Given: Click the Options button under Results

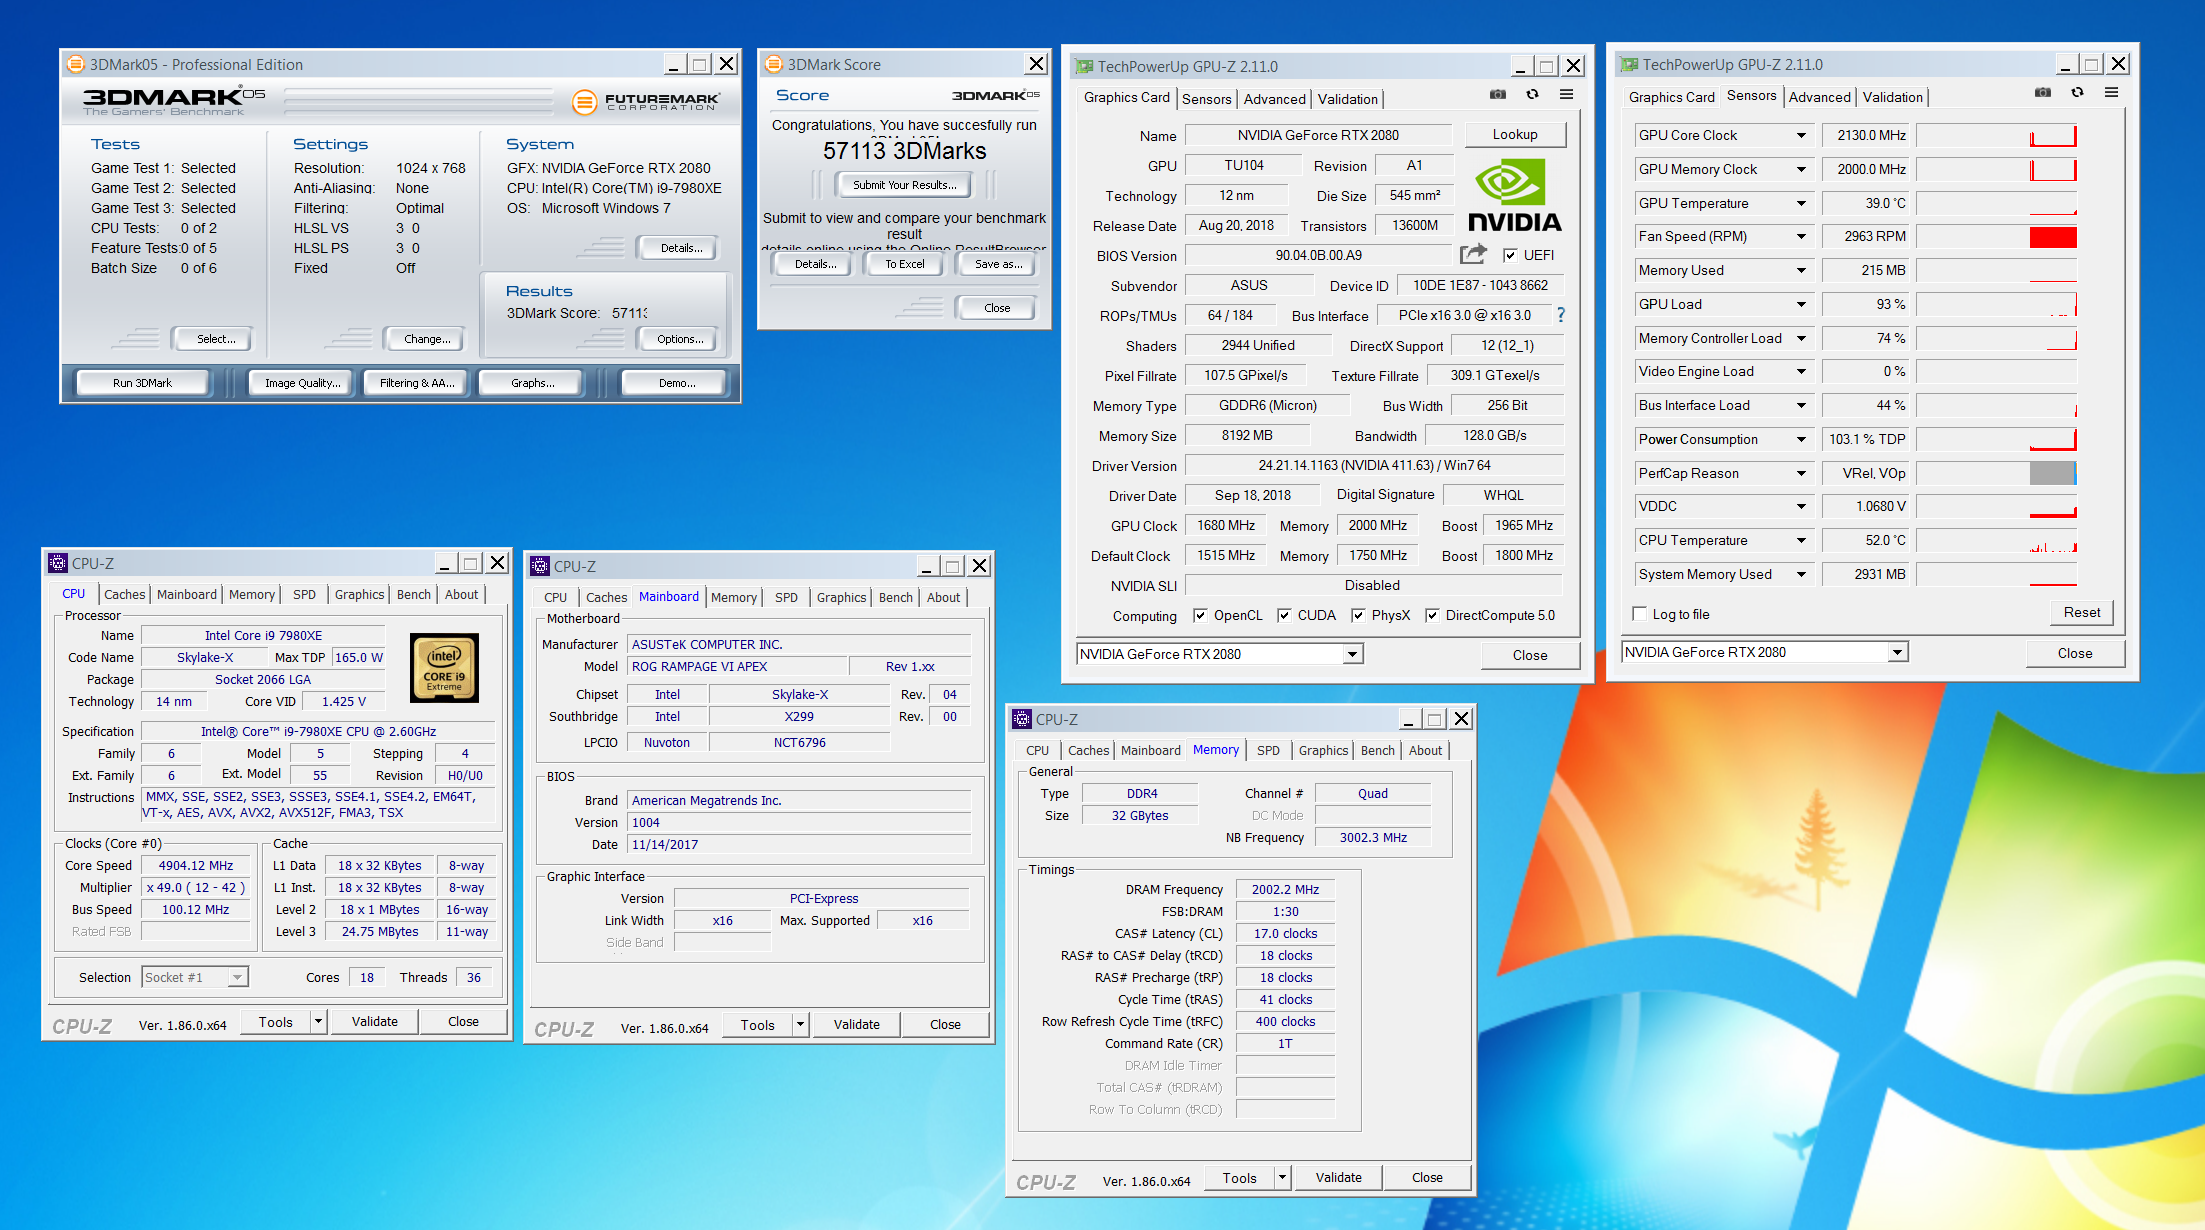Looking at the screenshot, I should 680,340.
